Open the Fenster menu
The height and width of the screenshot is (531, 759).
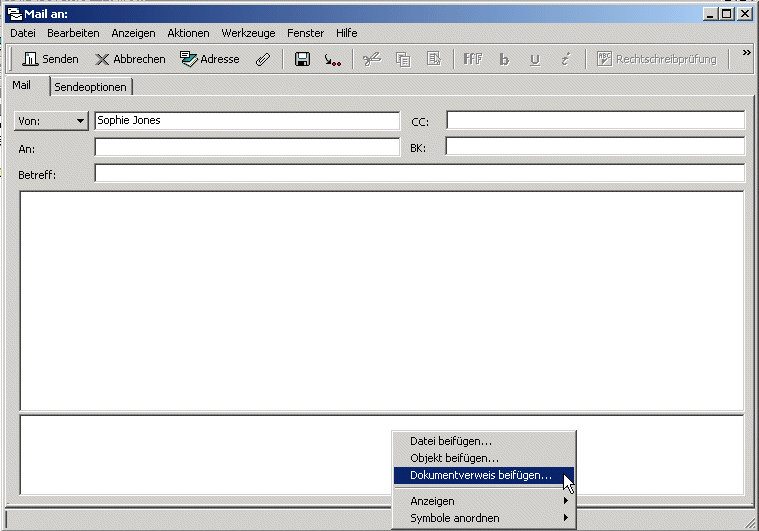click(305, 33)
